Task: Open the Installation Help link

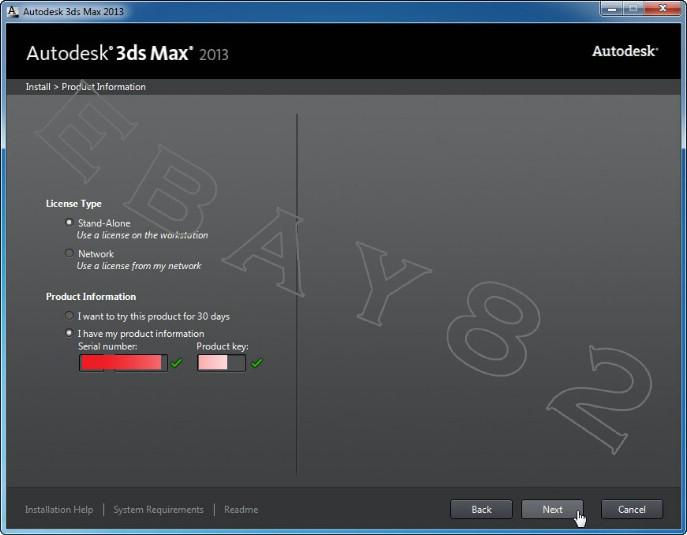Action: click(x=59, y=510)
